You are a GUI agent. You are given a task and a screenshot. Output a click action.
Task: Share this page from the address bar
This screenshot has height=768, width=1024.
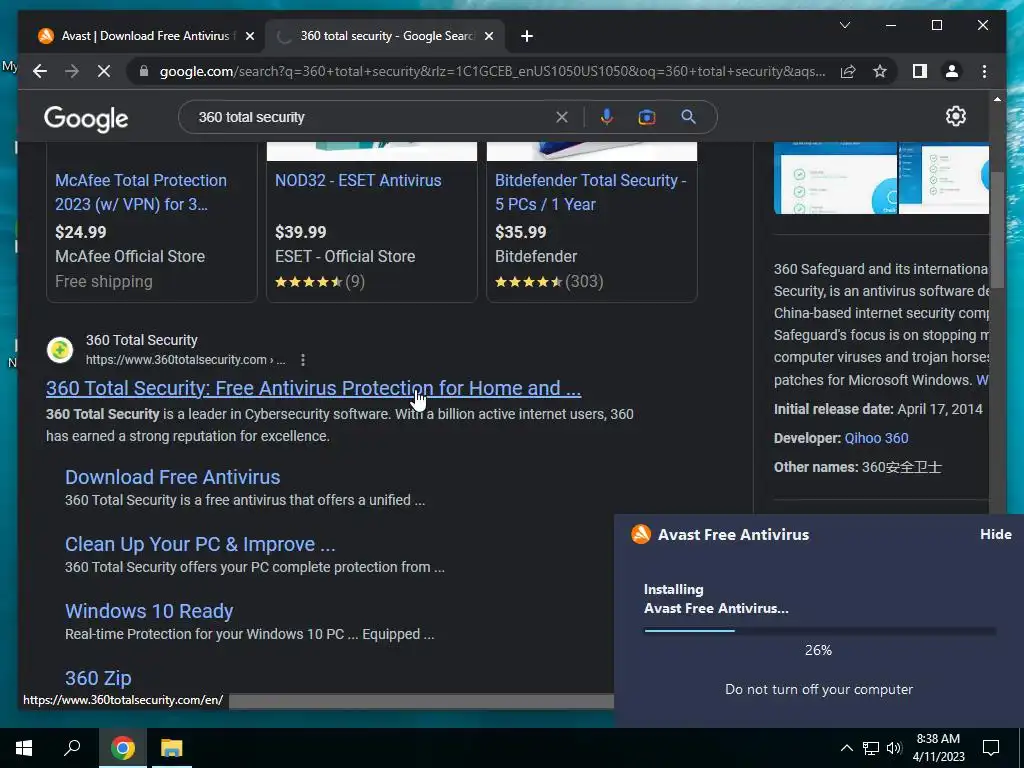pos(848,71)
